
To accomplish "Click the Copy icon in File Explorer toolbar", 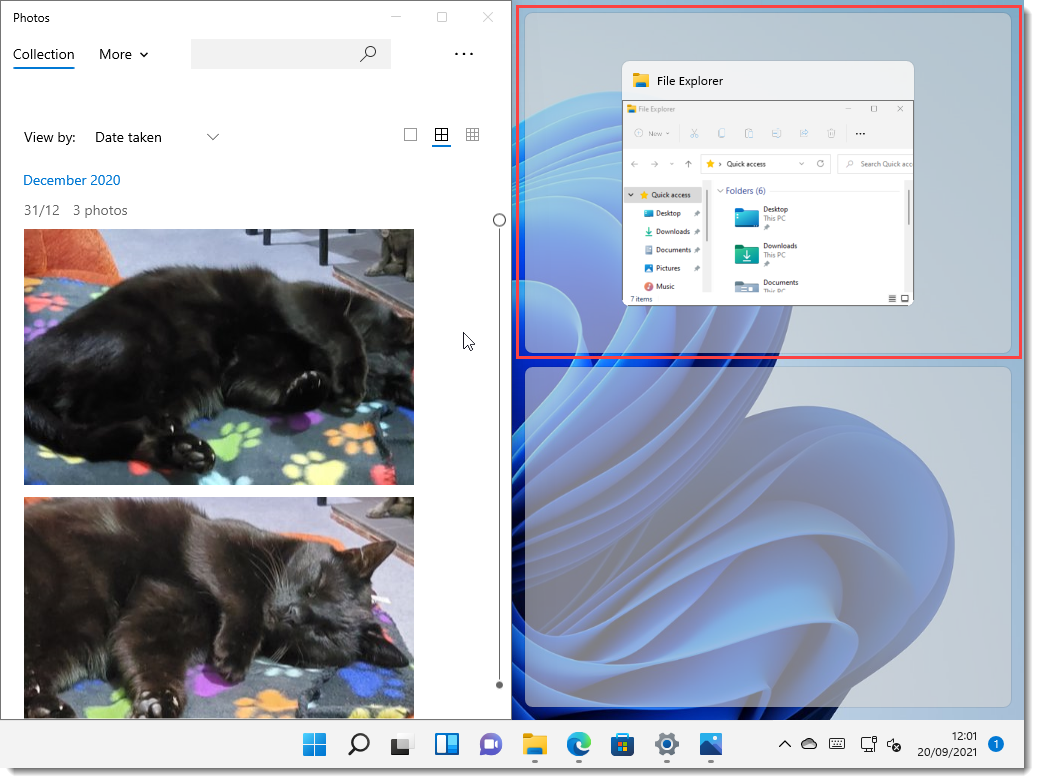I will tap(721, 132).
